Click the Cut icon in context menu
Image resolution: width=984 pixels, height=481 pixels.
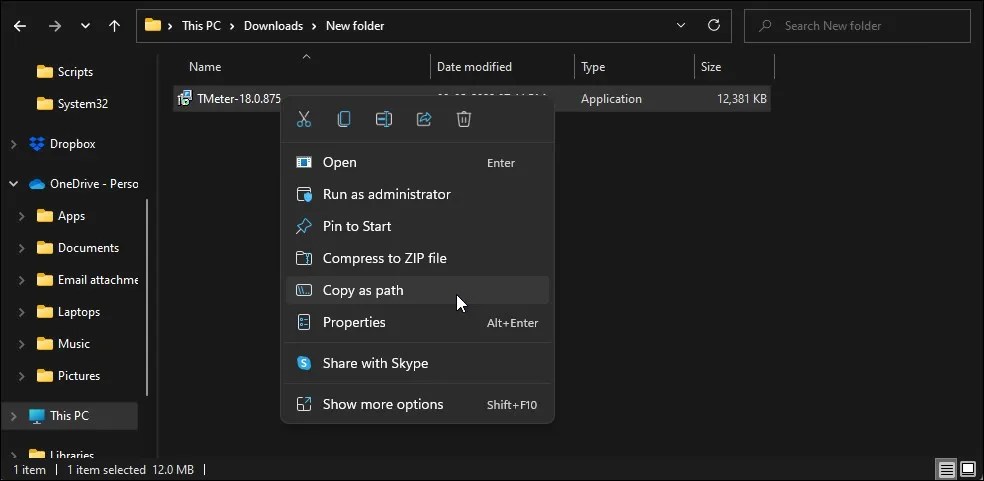[x=304, y=119]
